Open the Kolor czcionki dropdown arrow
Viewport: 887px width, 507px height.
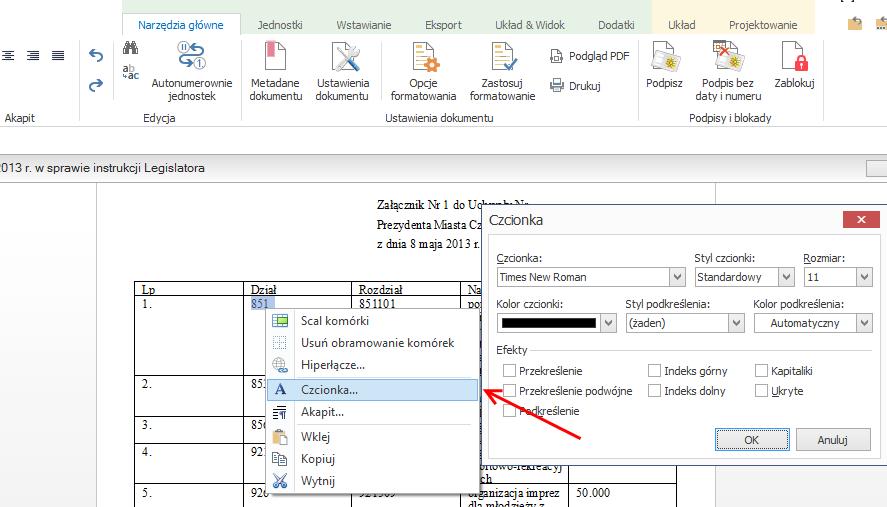pos(608,323)
